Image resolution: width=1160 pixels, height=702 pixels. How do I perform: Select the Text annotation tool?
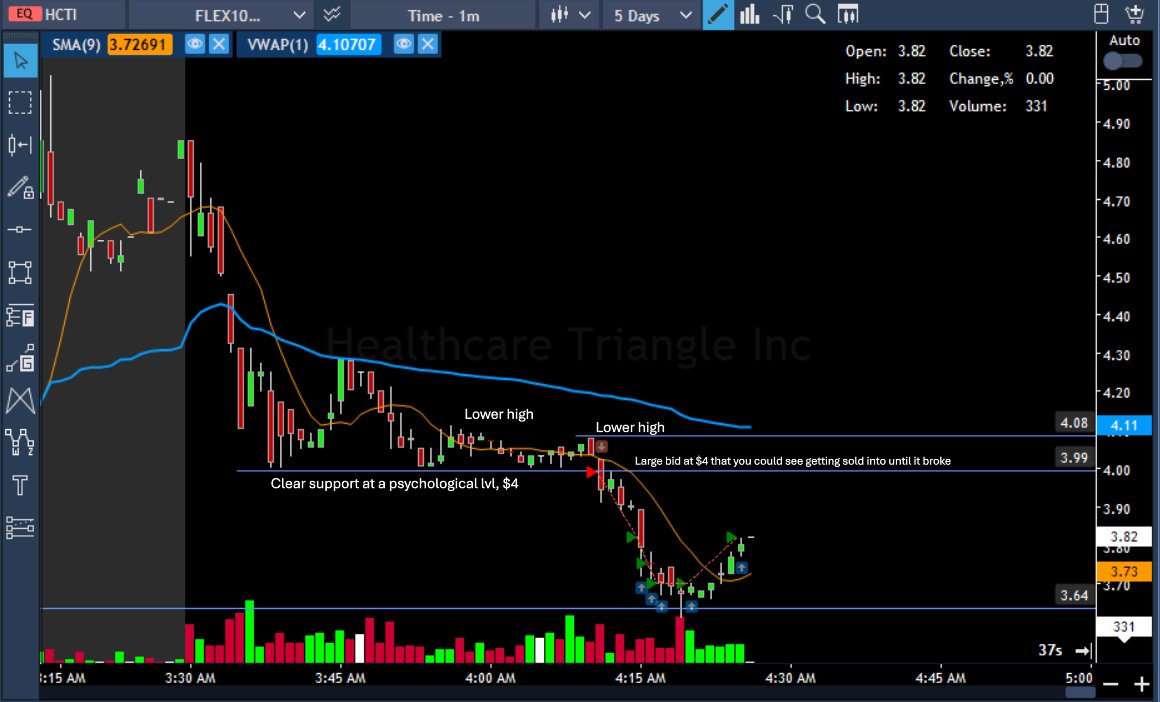20,485
